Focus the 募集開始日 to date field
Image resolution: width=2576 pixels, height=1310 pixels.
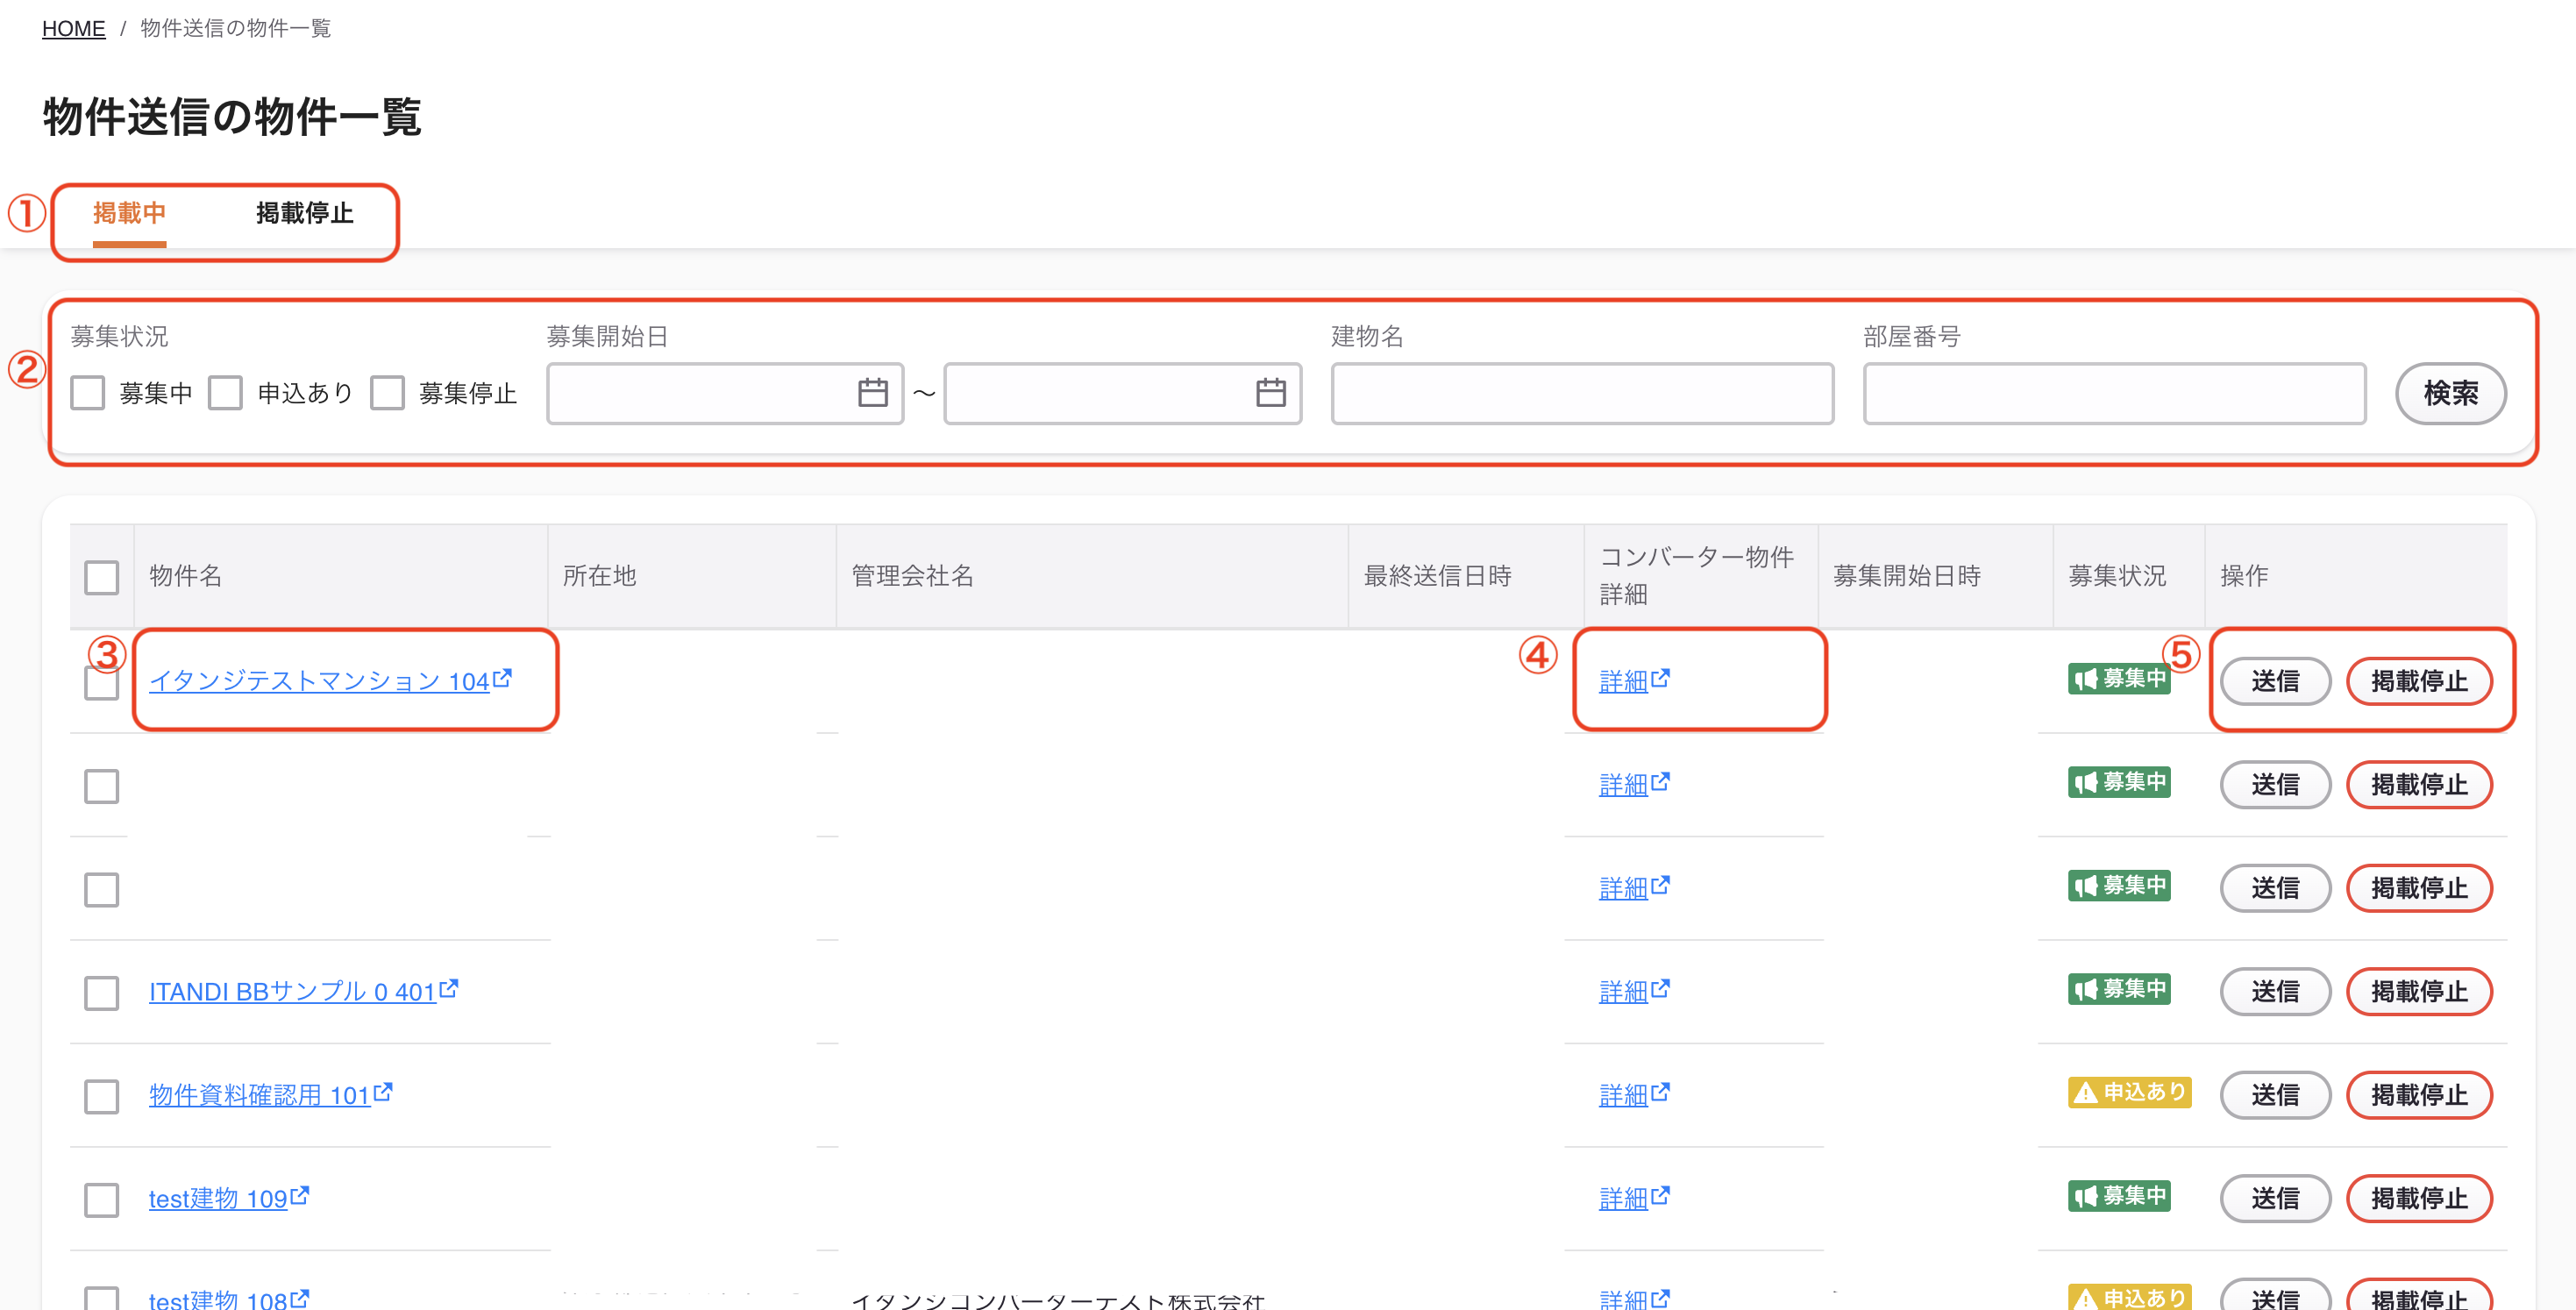pyautogui.click(x=1122, y=394)
